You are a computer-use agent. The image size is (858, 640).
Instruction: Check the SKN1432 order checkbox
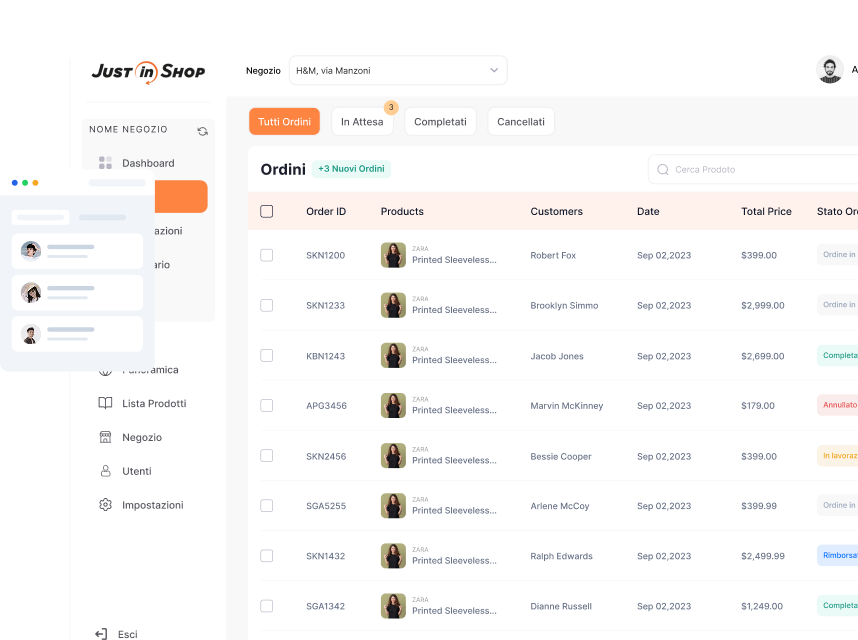[266, 556]
